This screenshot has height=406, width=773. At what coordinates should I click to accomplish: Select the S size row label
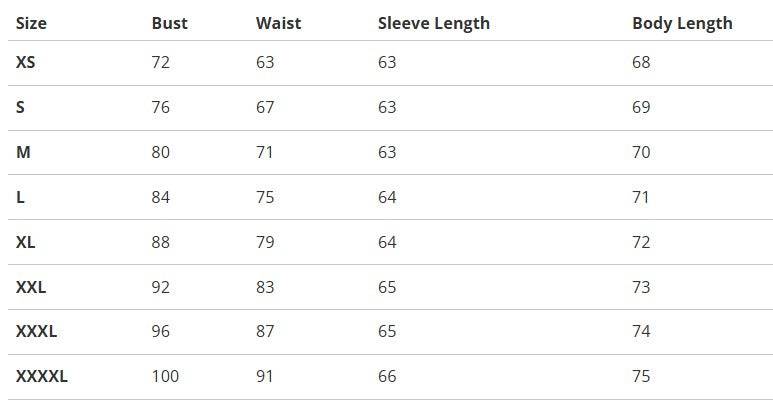(21, 107)
